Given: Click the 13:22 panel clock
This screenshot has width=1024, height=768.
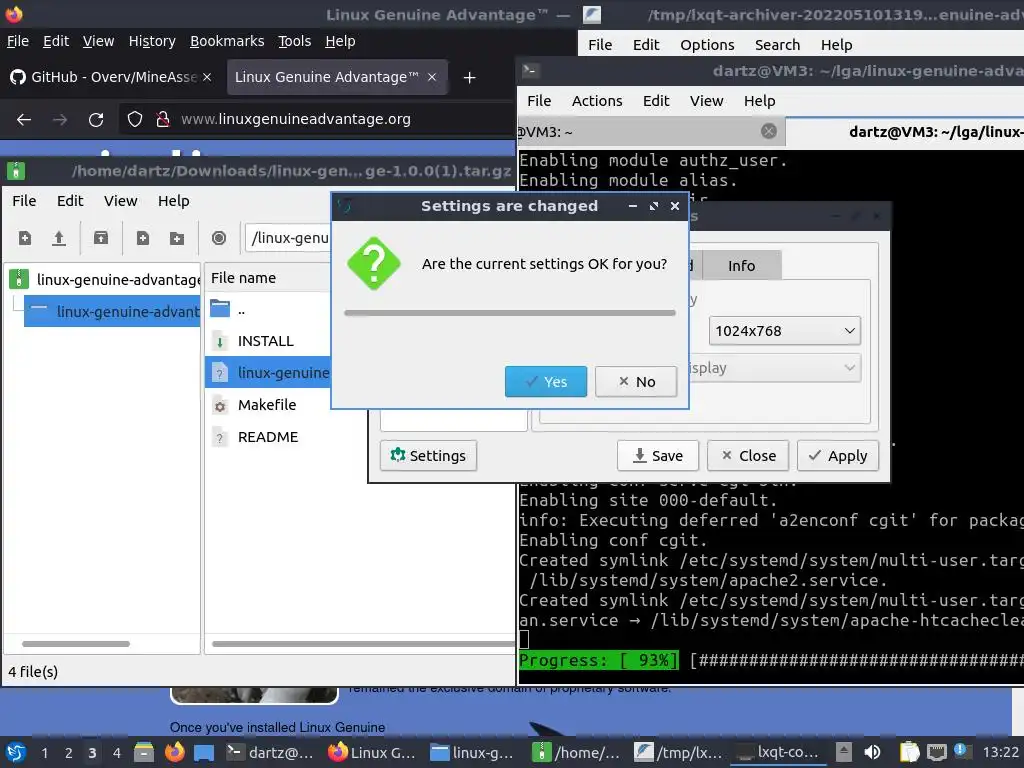Looking at the screenshot, I should pyautogui.click(x=1000, y=753).
